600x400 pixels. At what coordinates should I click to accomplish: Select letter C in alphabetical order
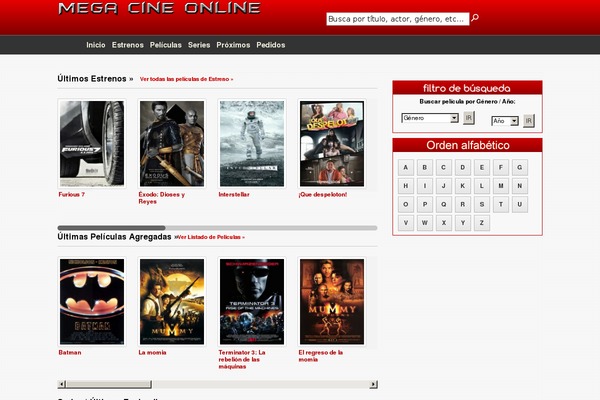(x=443, y=167)
